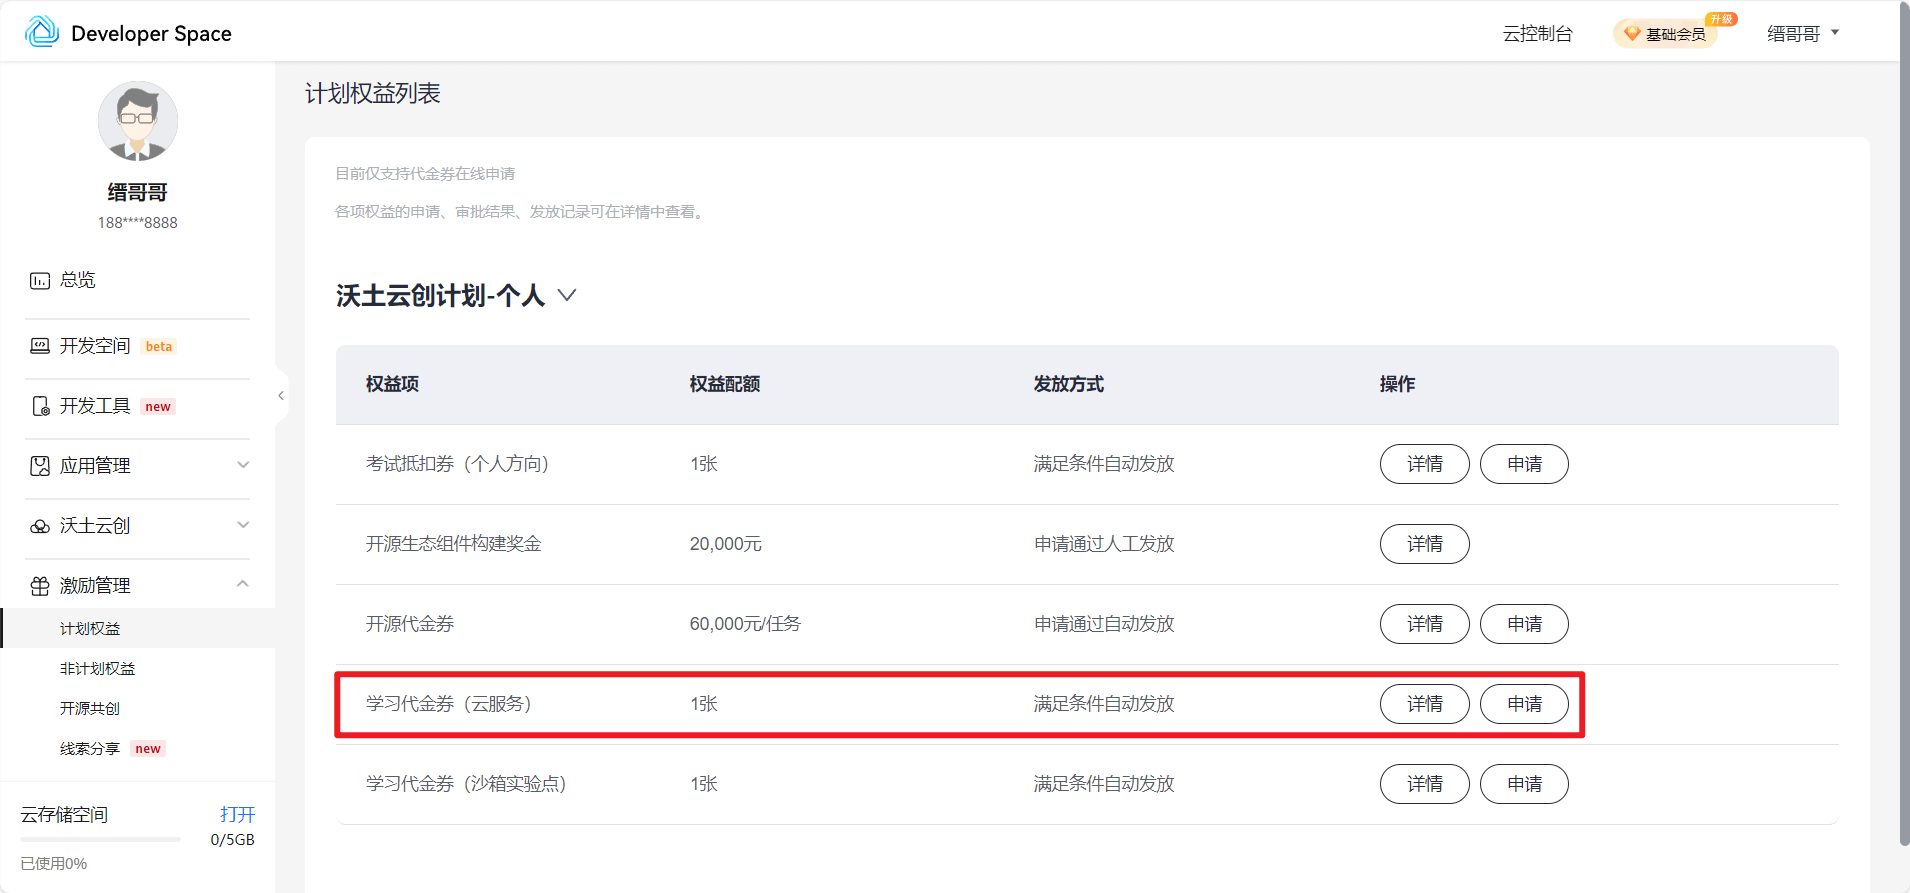
Task: Expand the 沃土云创 menu chevron
Action: click(243, 525)
